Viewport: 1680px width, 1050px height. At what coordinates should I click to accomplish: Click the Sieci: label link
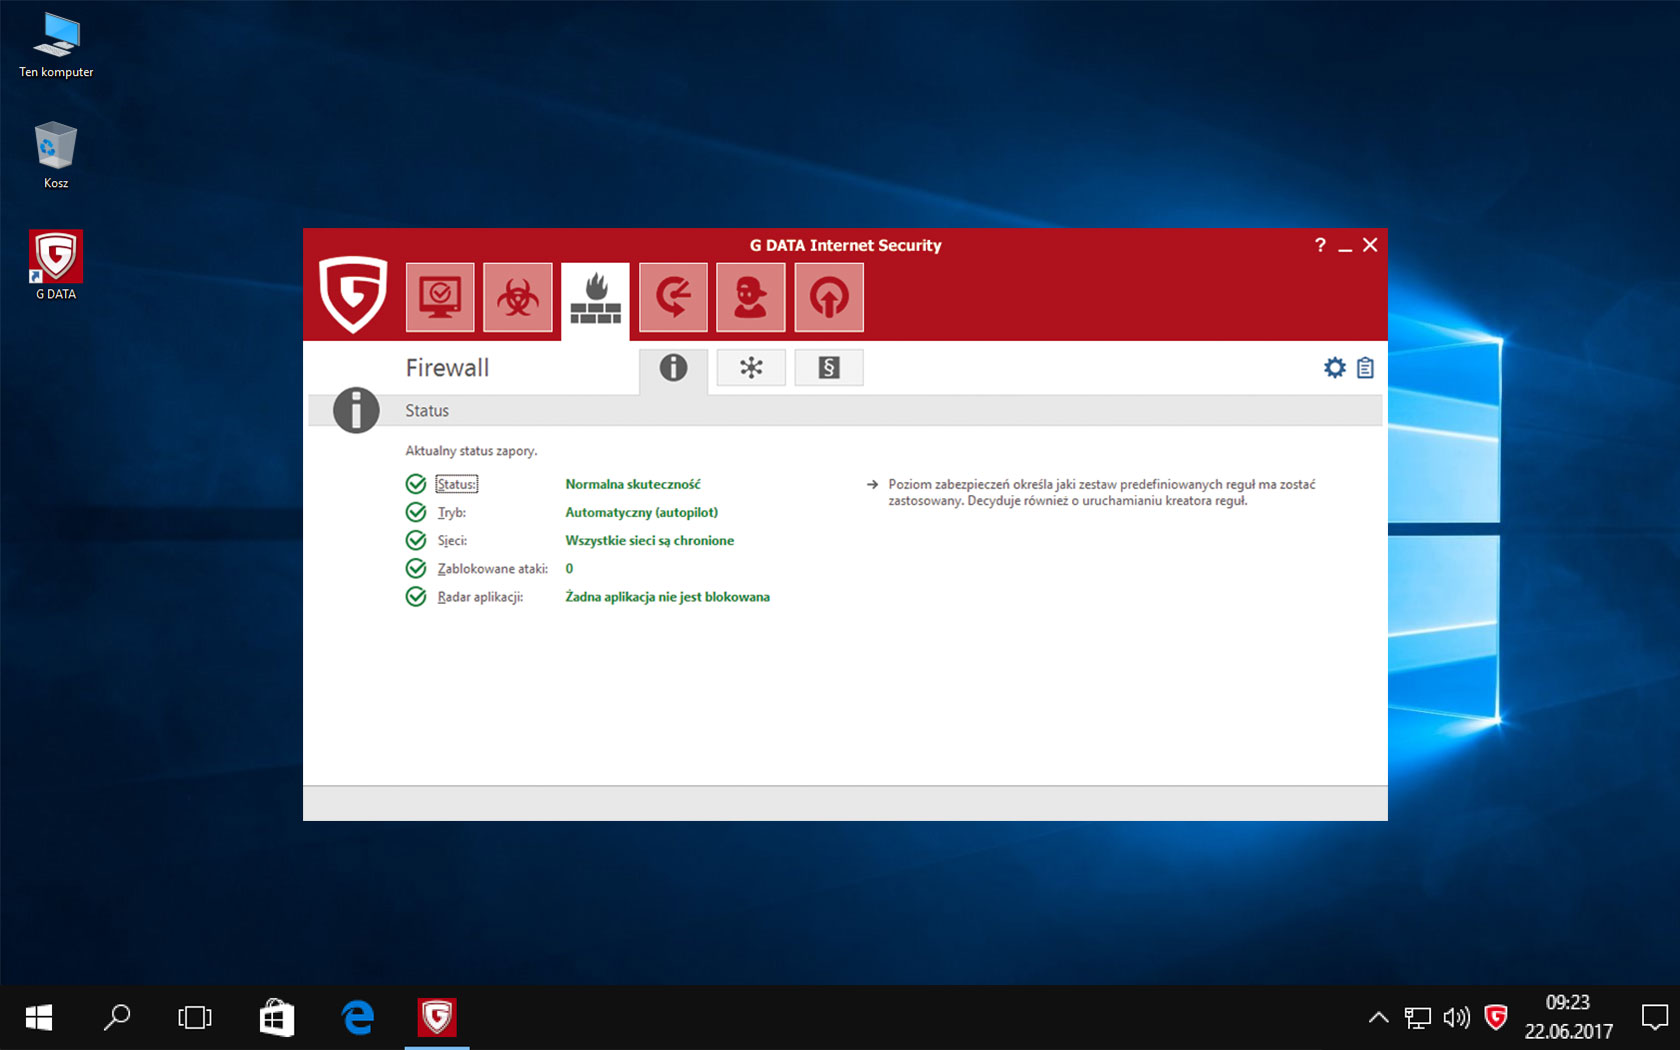[x=452, y=540]
